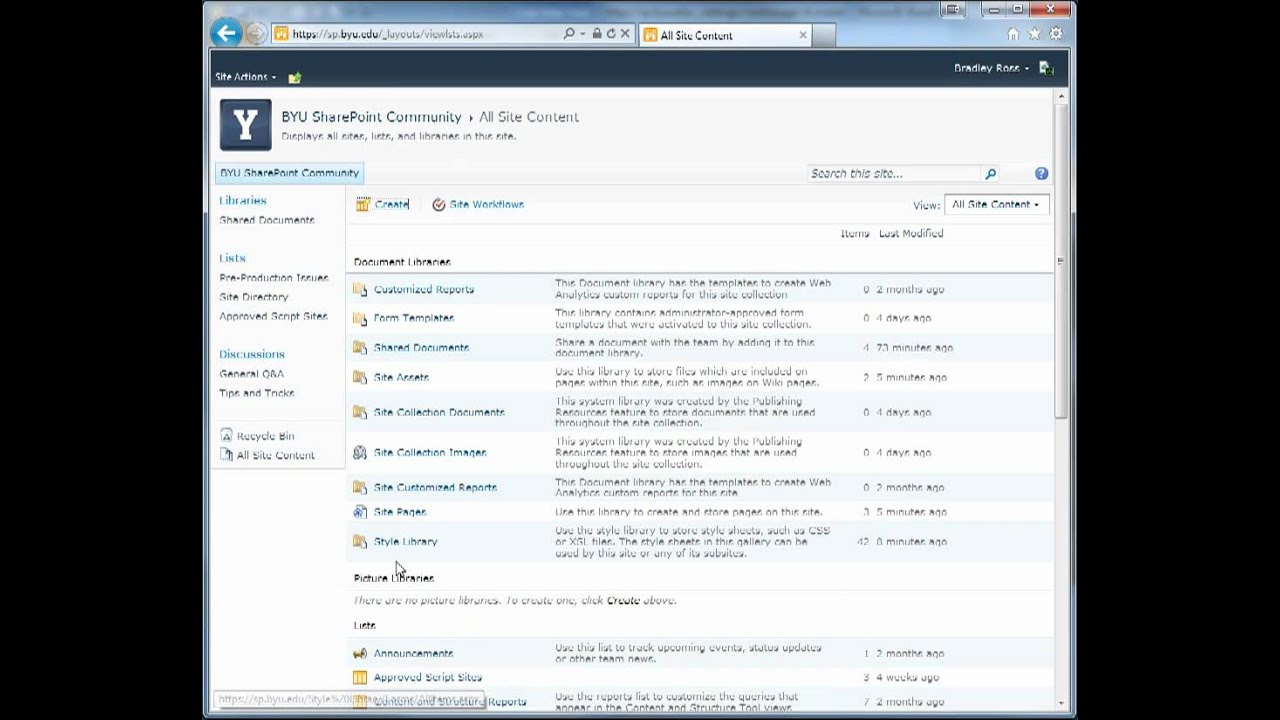Open Tips and Tricks discussion
The height and width of the screenshot is (720, 1280).
(x=257, y=393)
